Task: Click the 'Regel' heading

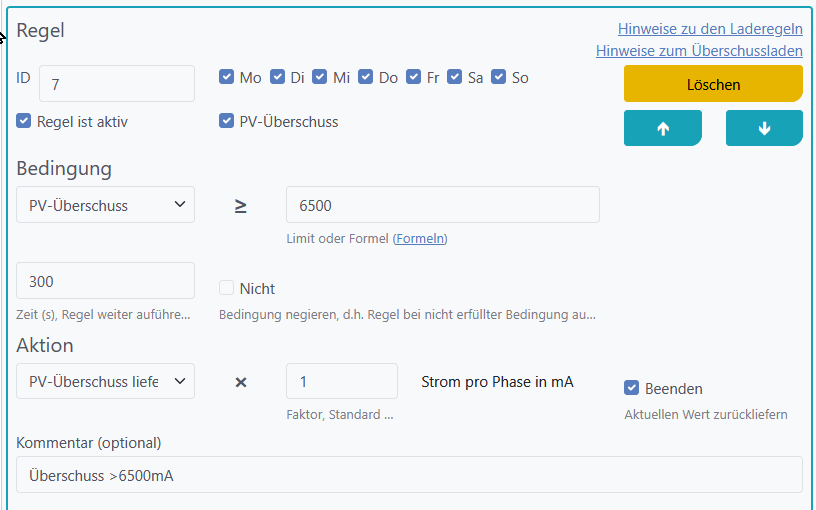Action: click(40, 30)
